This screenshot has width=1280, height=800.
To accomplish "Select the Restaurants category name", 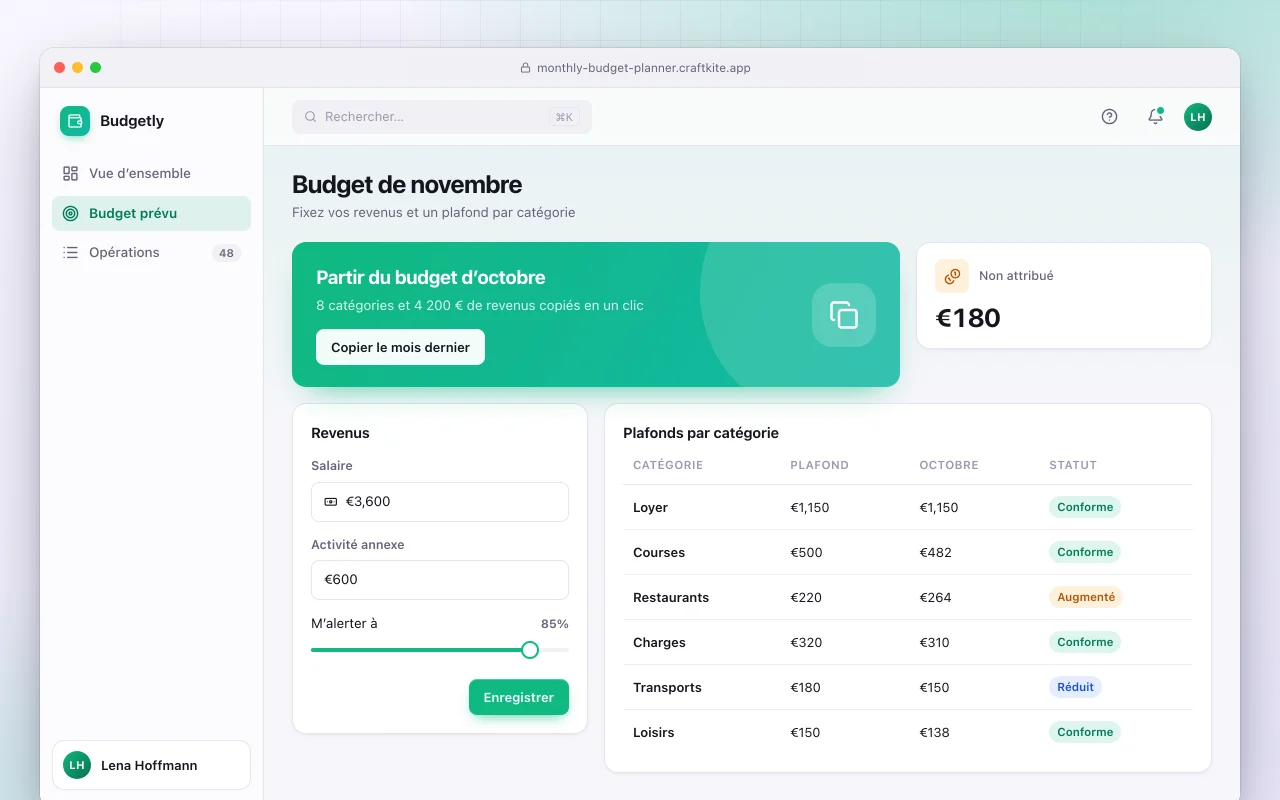I will click(671, 597).
